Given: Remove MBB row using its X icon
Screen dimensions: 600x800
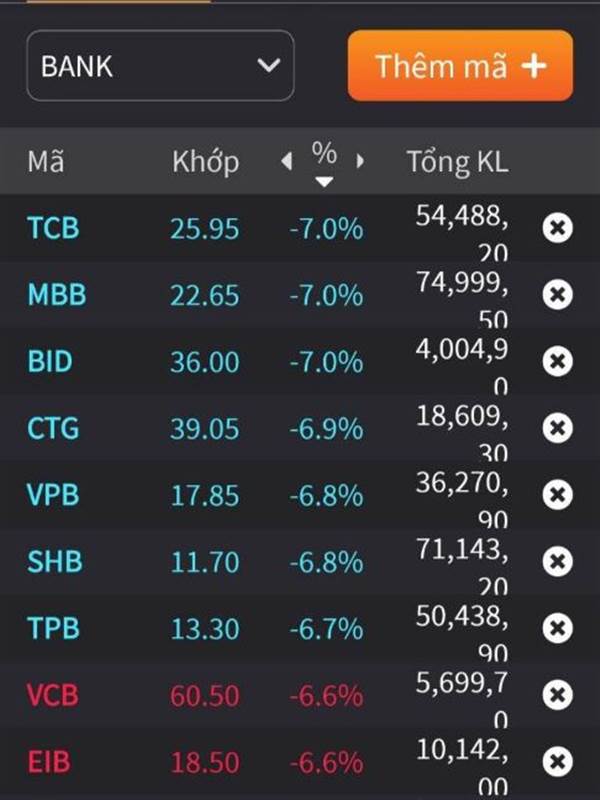Looking at the screenshot, I should click(x=557, y=295).
